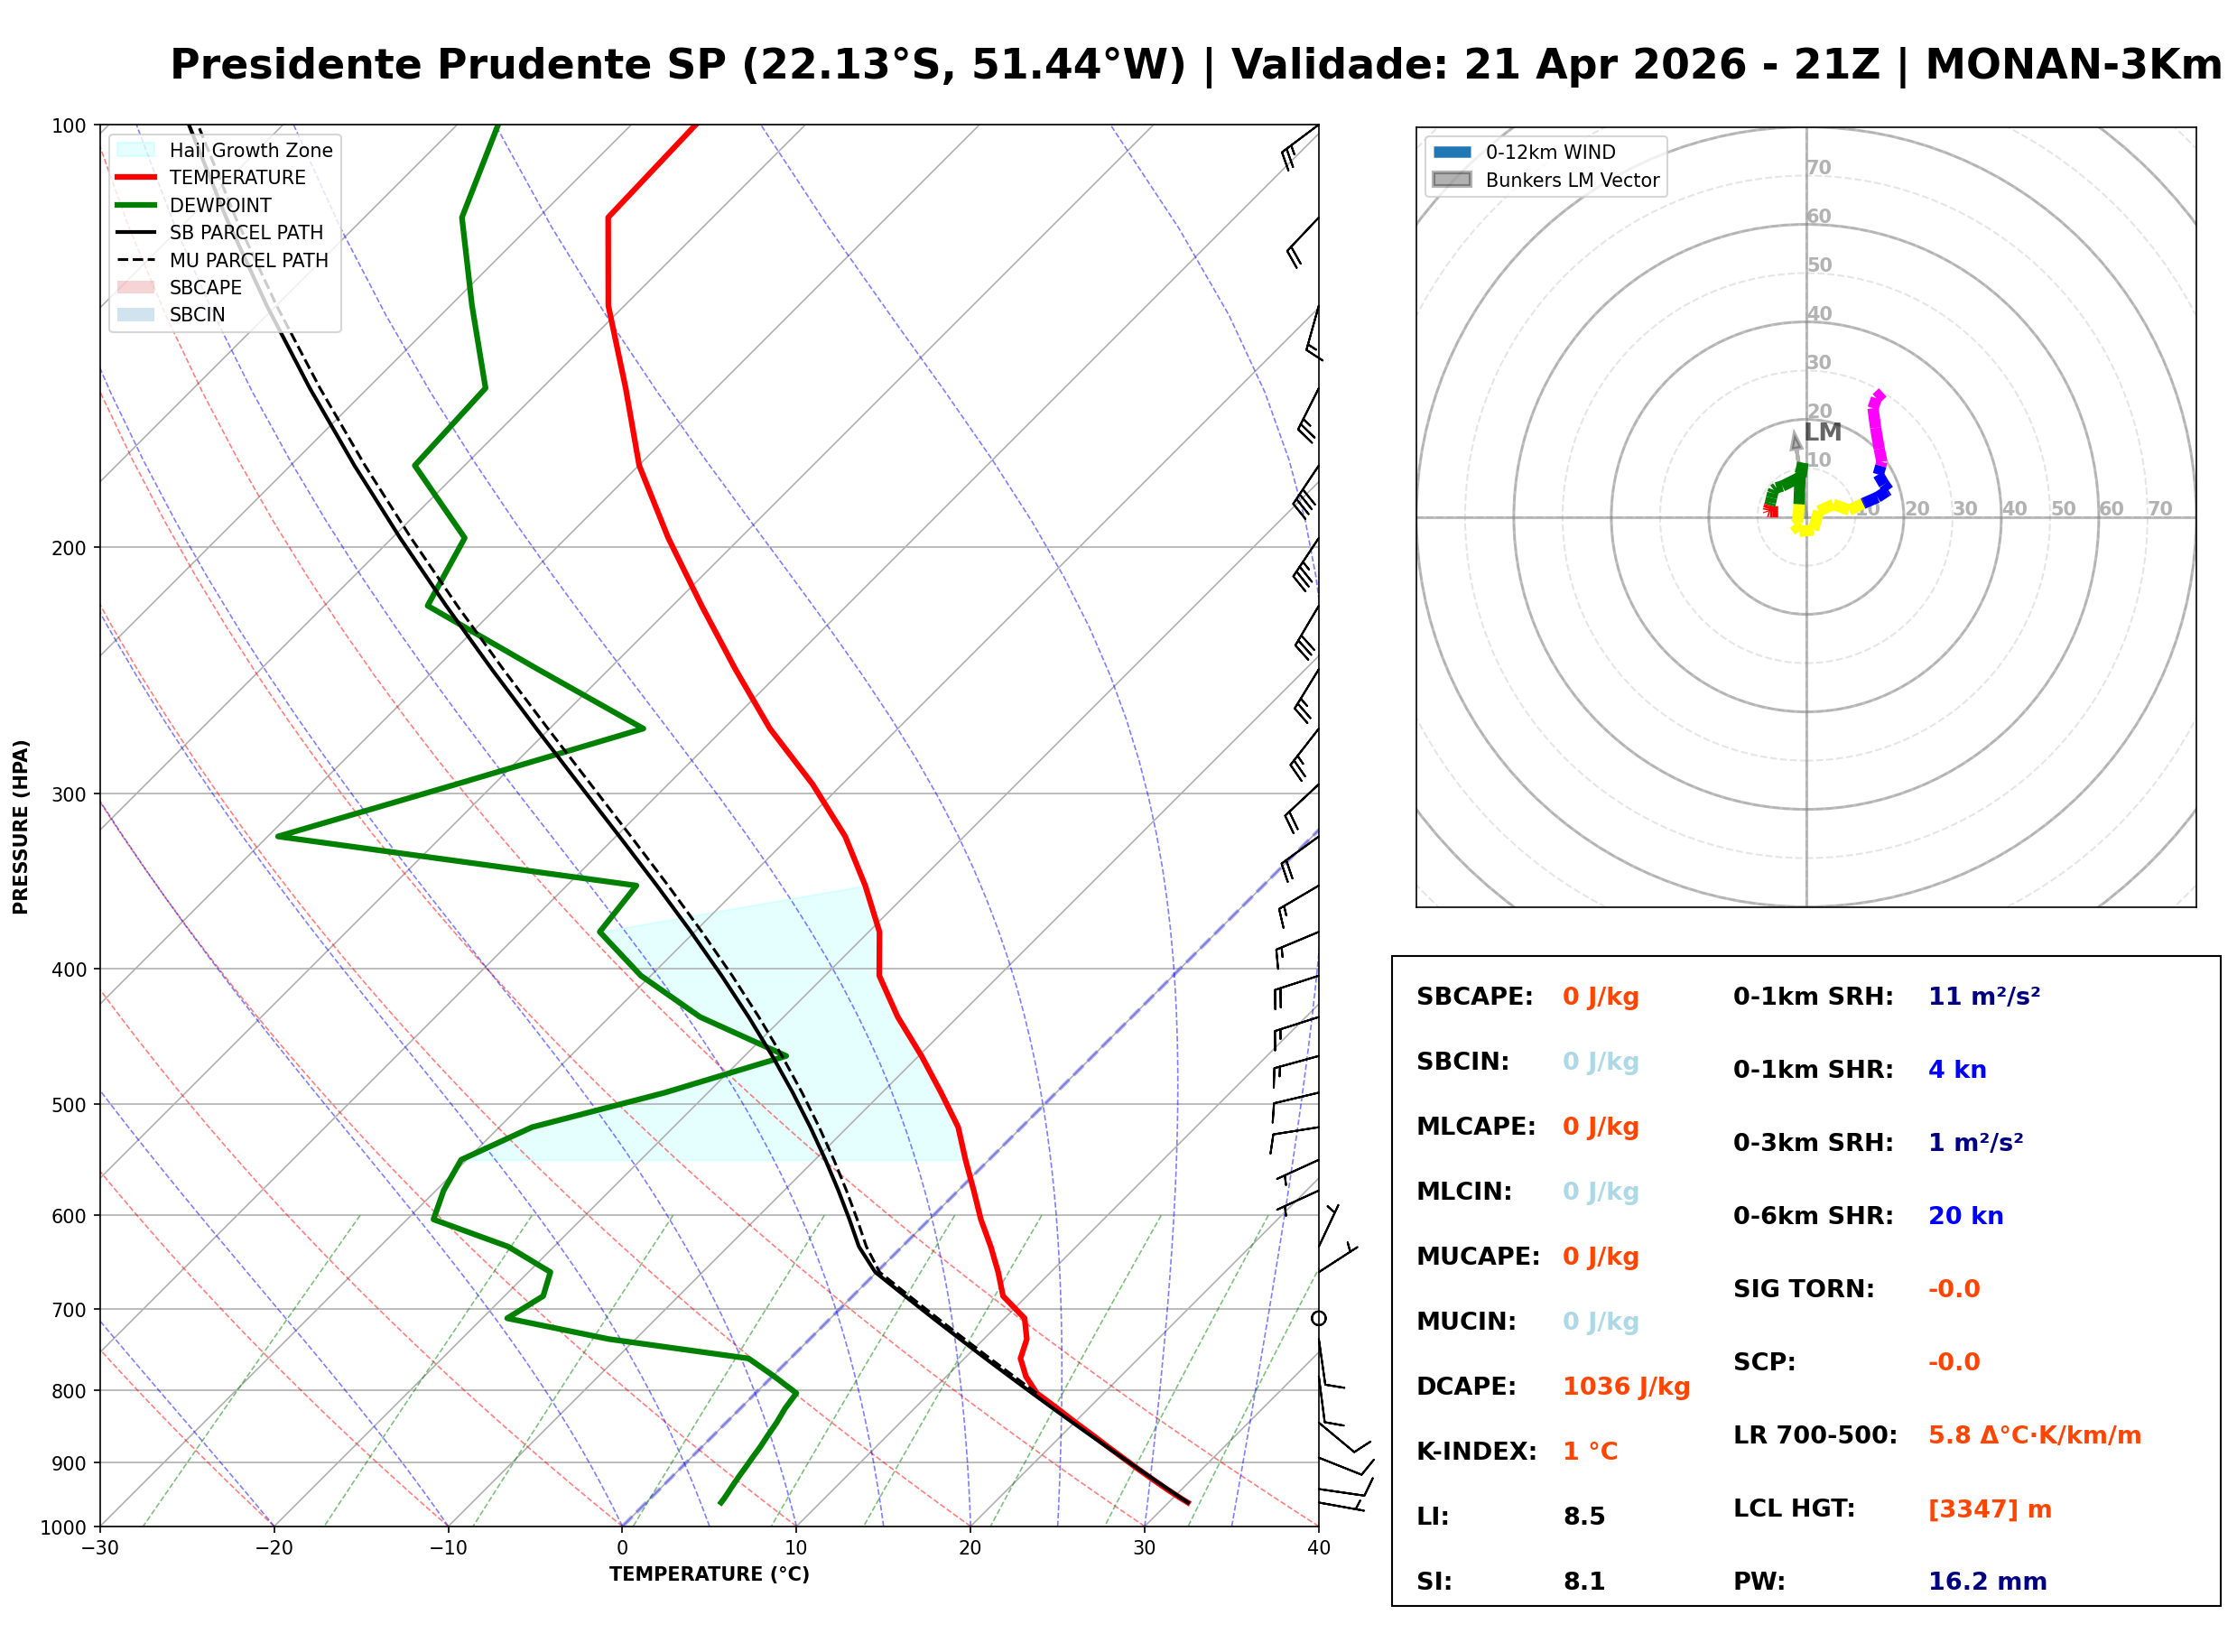
Task: Click the red TEMPERATURE legend line
Action: tap(136, 178)
